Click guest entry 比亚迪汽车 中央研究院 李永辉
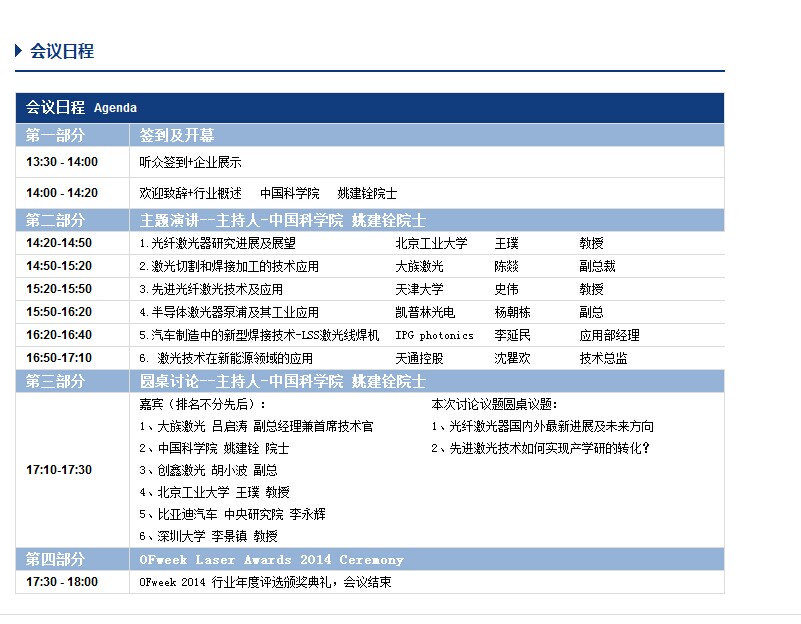The width and height of the screenshot is (801, 624). tap(232, 514)
